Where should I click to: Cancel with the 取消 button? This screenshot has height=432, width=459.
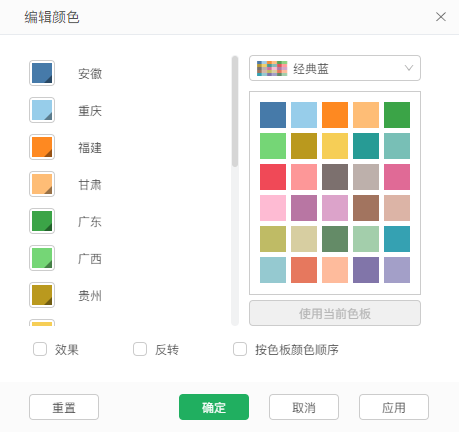point(304,407)
